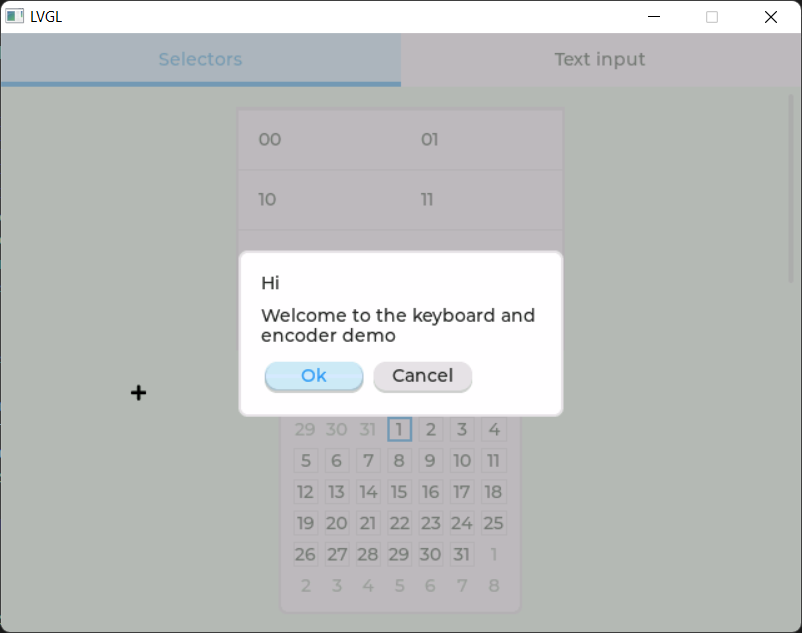Choose day 4 in first calendar row
The image size is (802, 633).
click(x=494, y=429)
